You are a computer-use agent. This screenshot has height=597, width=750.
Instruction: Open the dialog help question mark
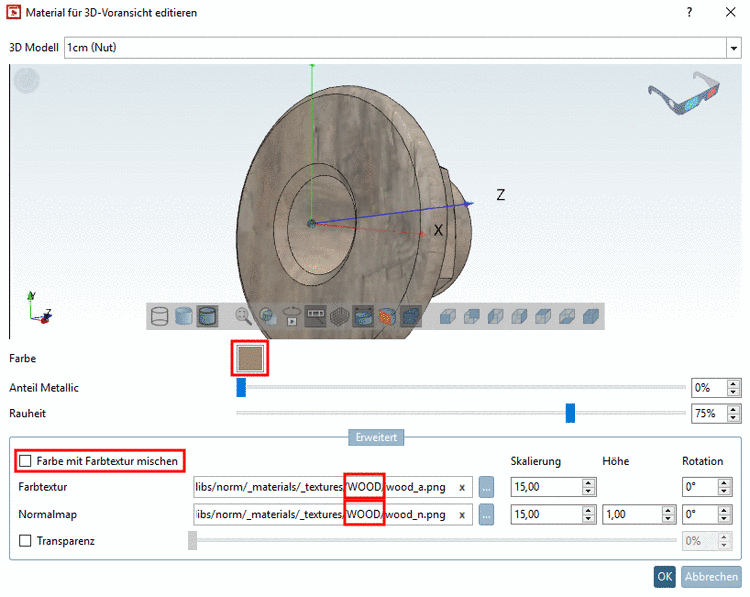coord(689,12)
